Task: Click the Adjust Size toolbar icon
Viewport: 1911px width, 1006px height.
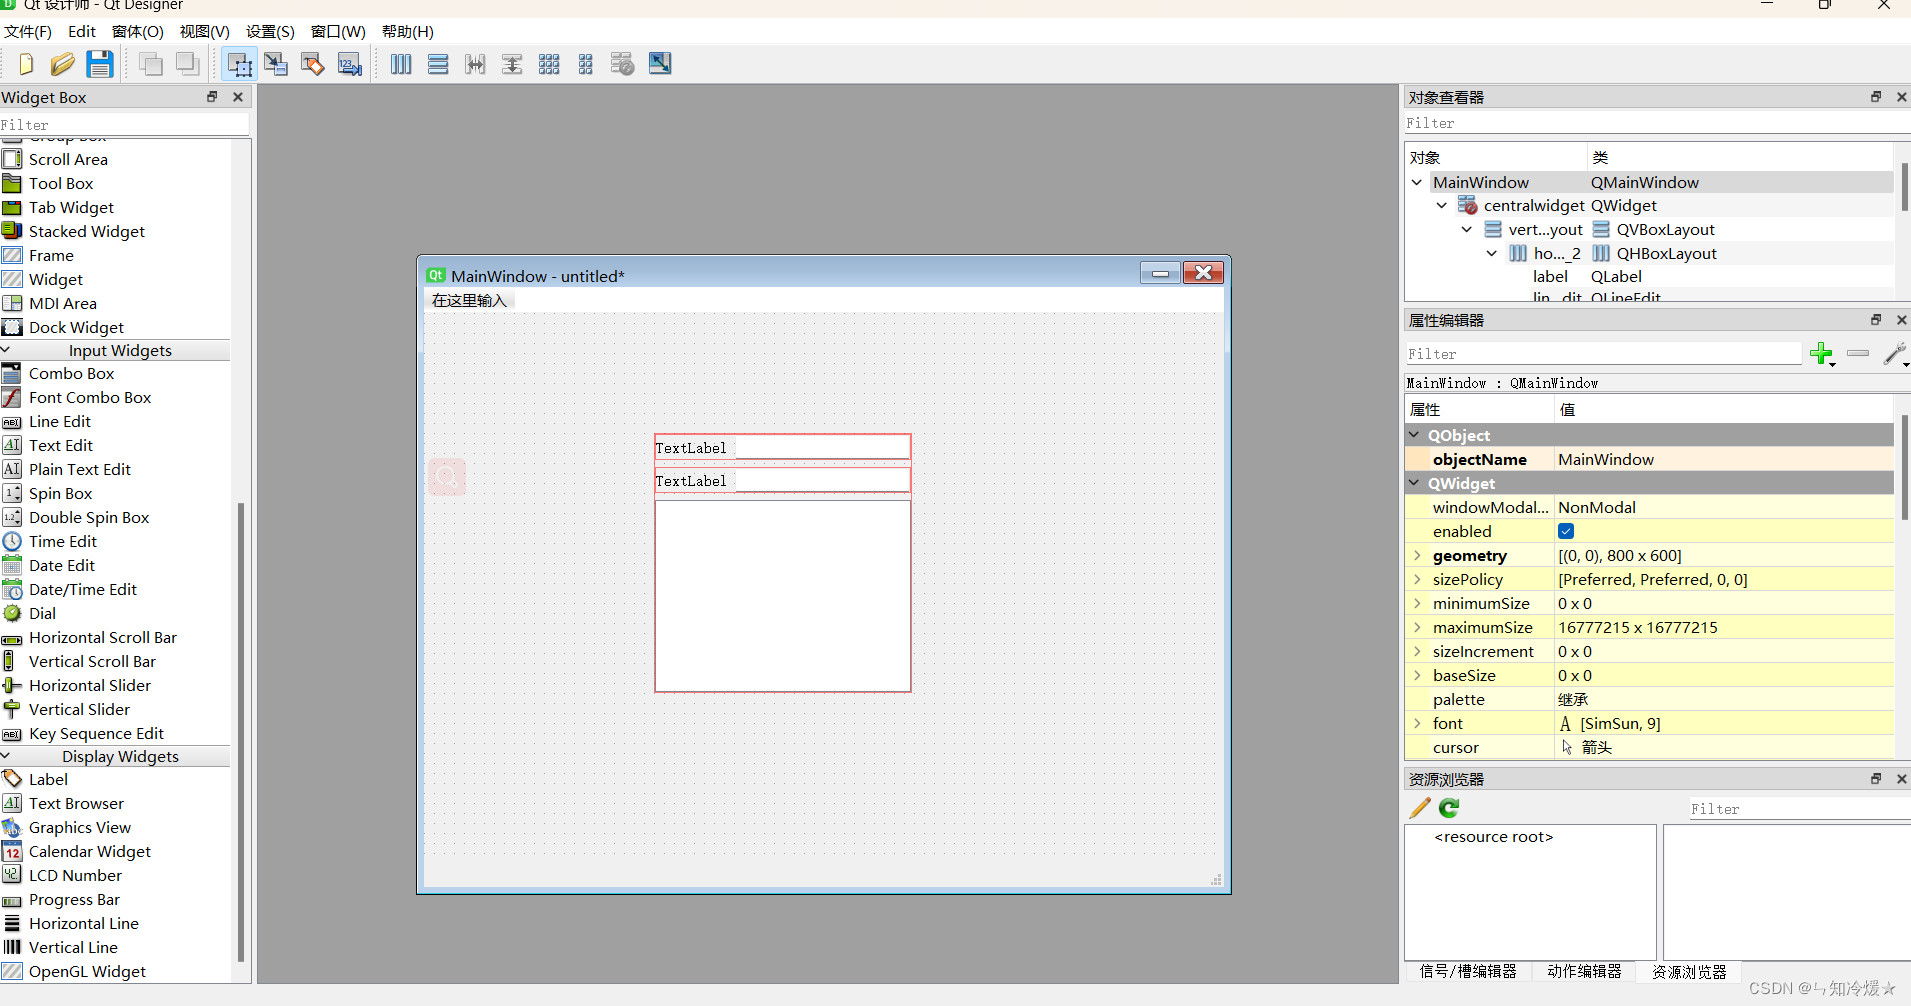Action: 660,64
